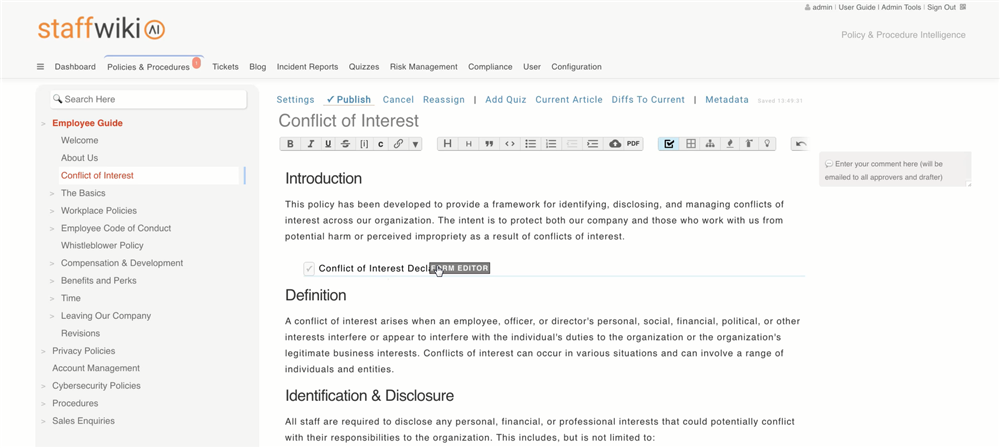
Task: Insert a bulleted list
Action: pos(531,144)
